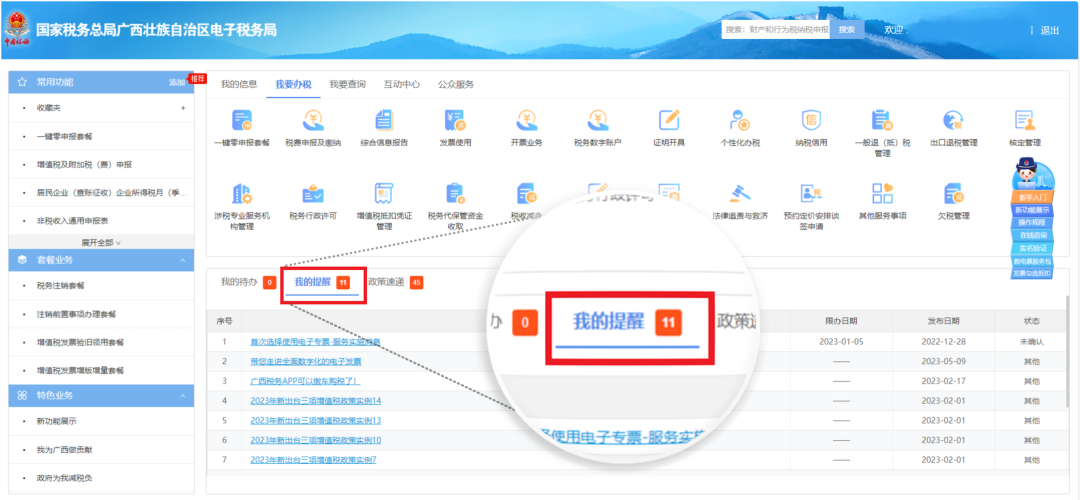Screen dimensions: 1080x500
Task: Open the 证明开具 icon
Action: coord(669,122)
